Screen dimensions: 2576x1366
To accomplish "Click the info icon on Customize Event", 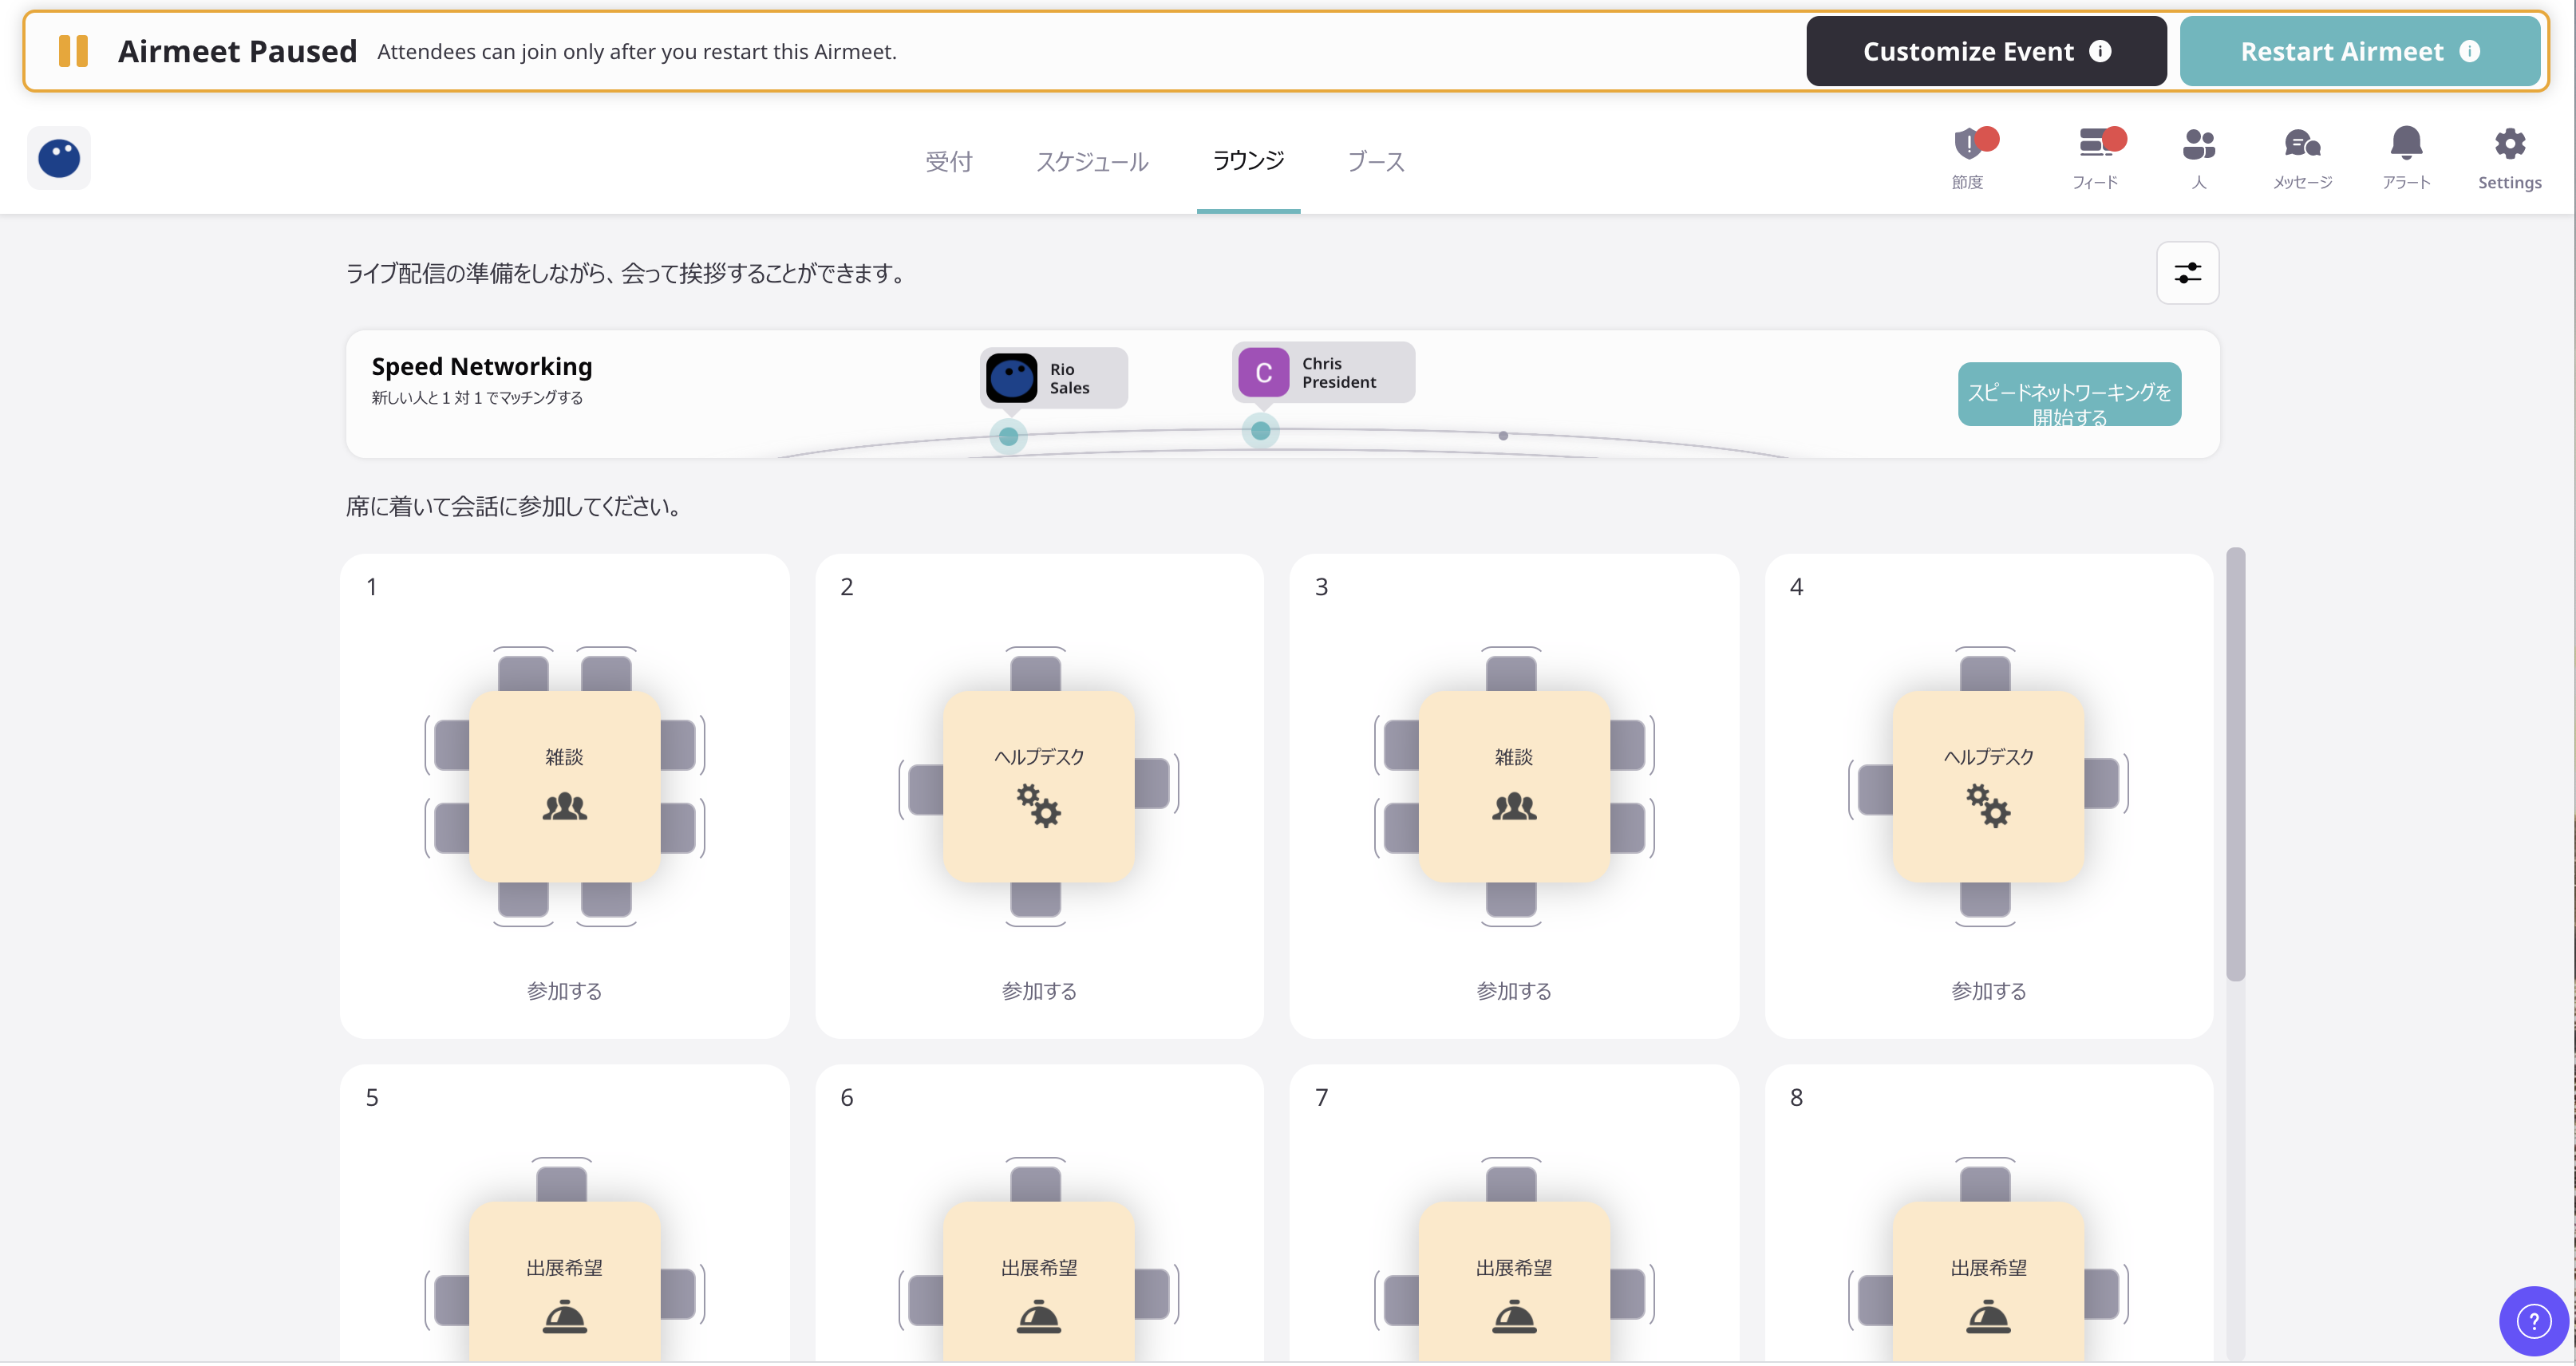I will (x=2100, y=51).
